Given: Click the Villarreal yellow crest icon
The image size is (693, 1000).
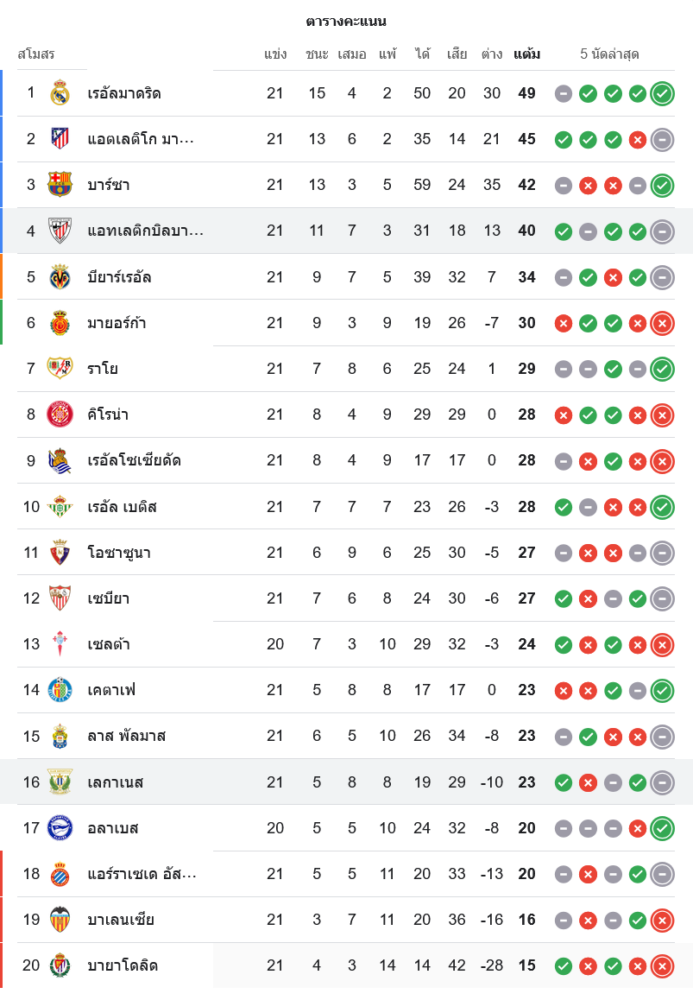Looking at the screenshot, I should coord(60,277).
